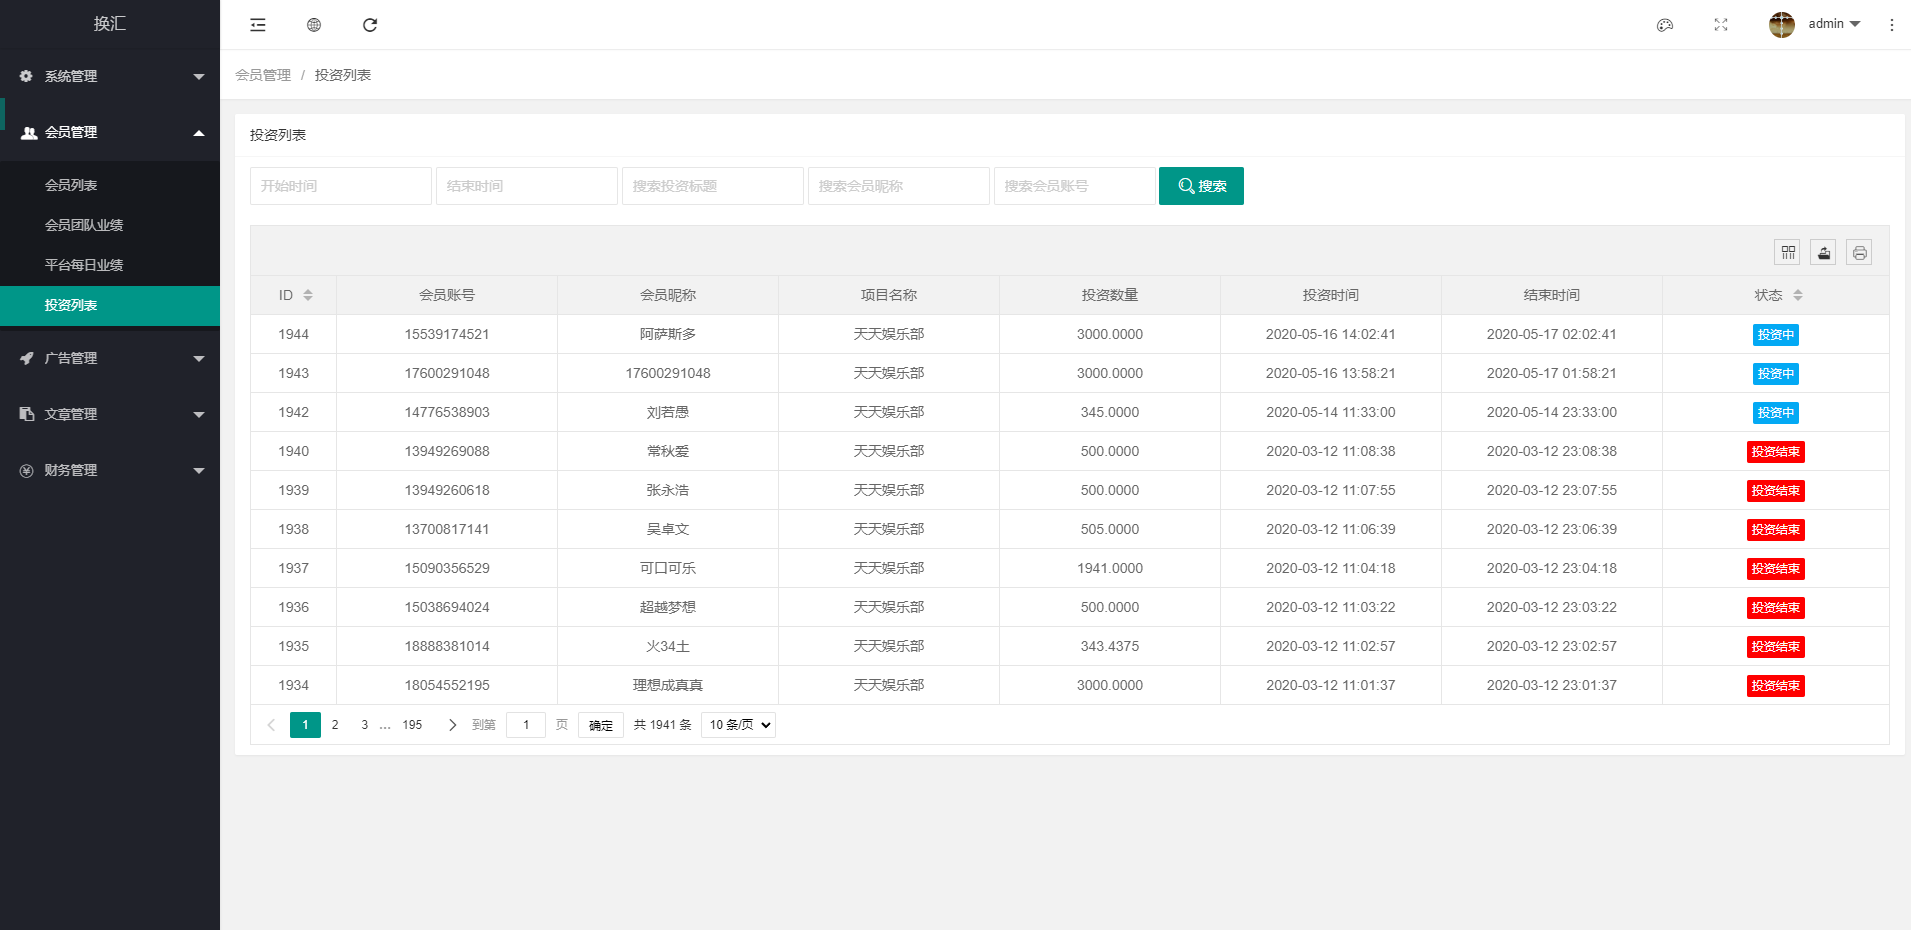Sort the table by ID column
1911x930 pixels.
click(x=308, y=295)
